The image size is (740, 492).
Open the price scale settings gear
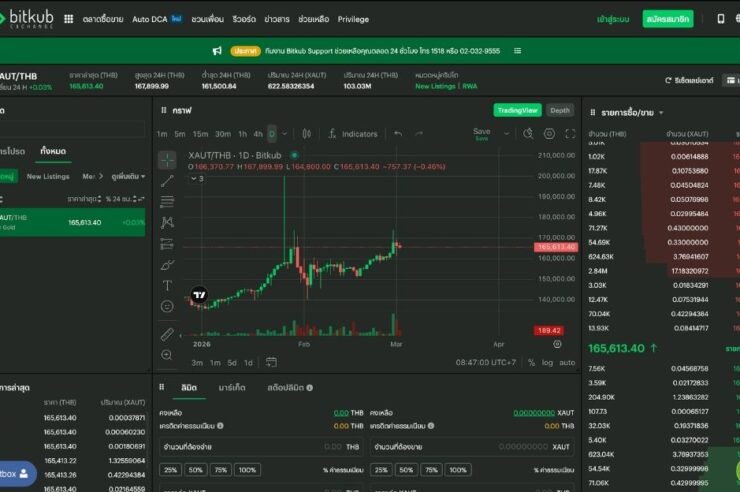pos(557,344)
